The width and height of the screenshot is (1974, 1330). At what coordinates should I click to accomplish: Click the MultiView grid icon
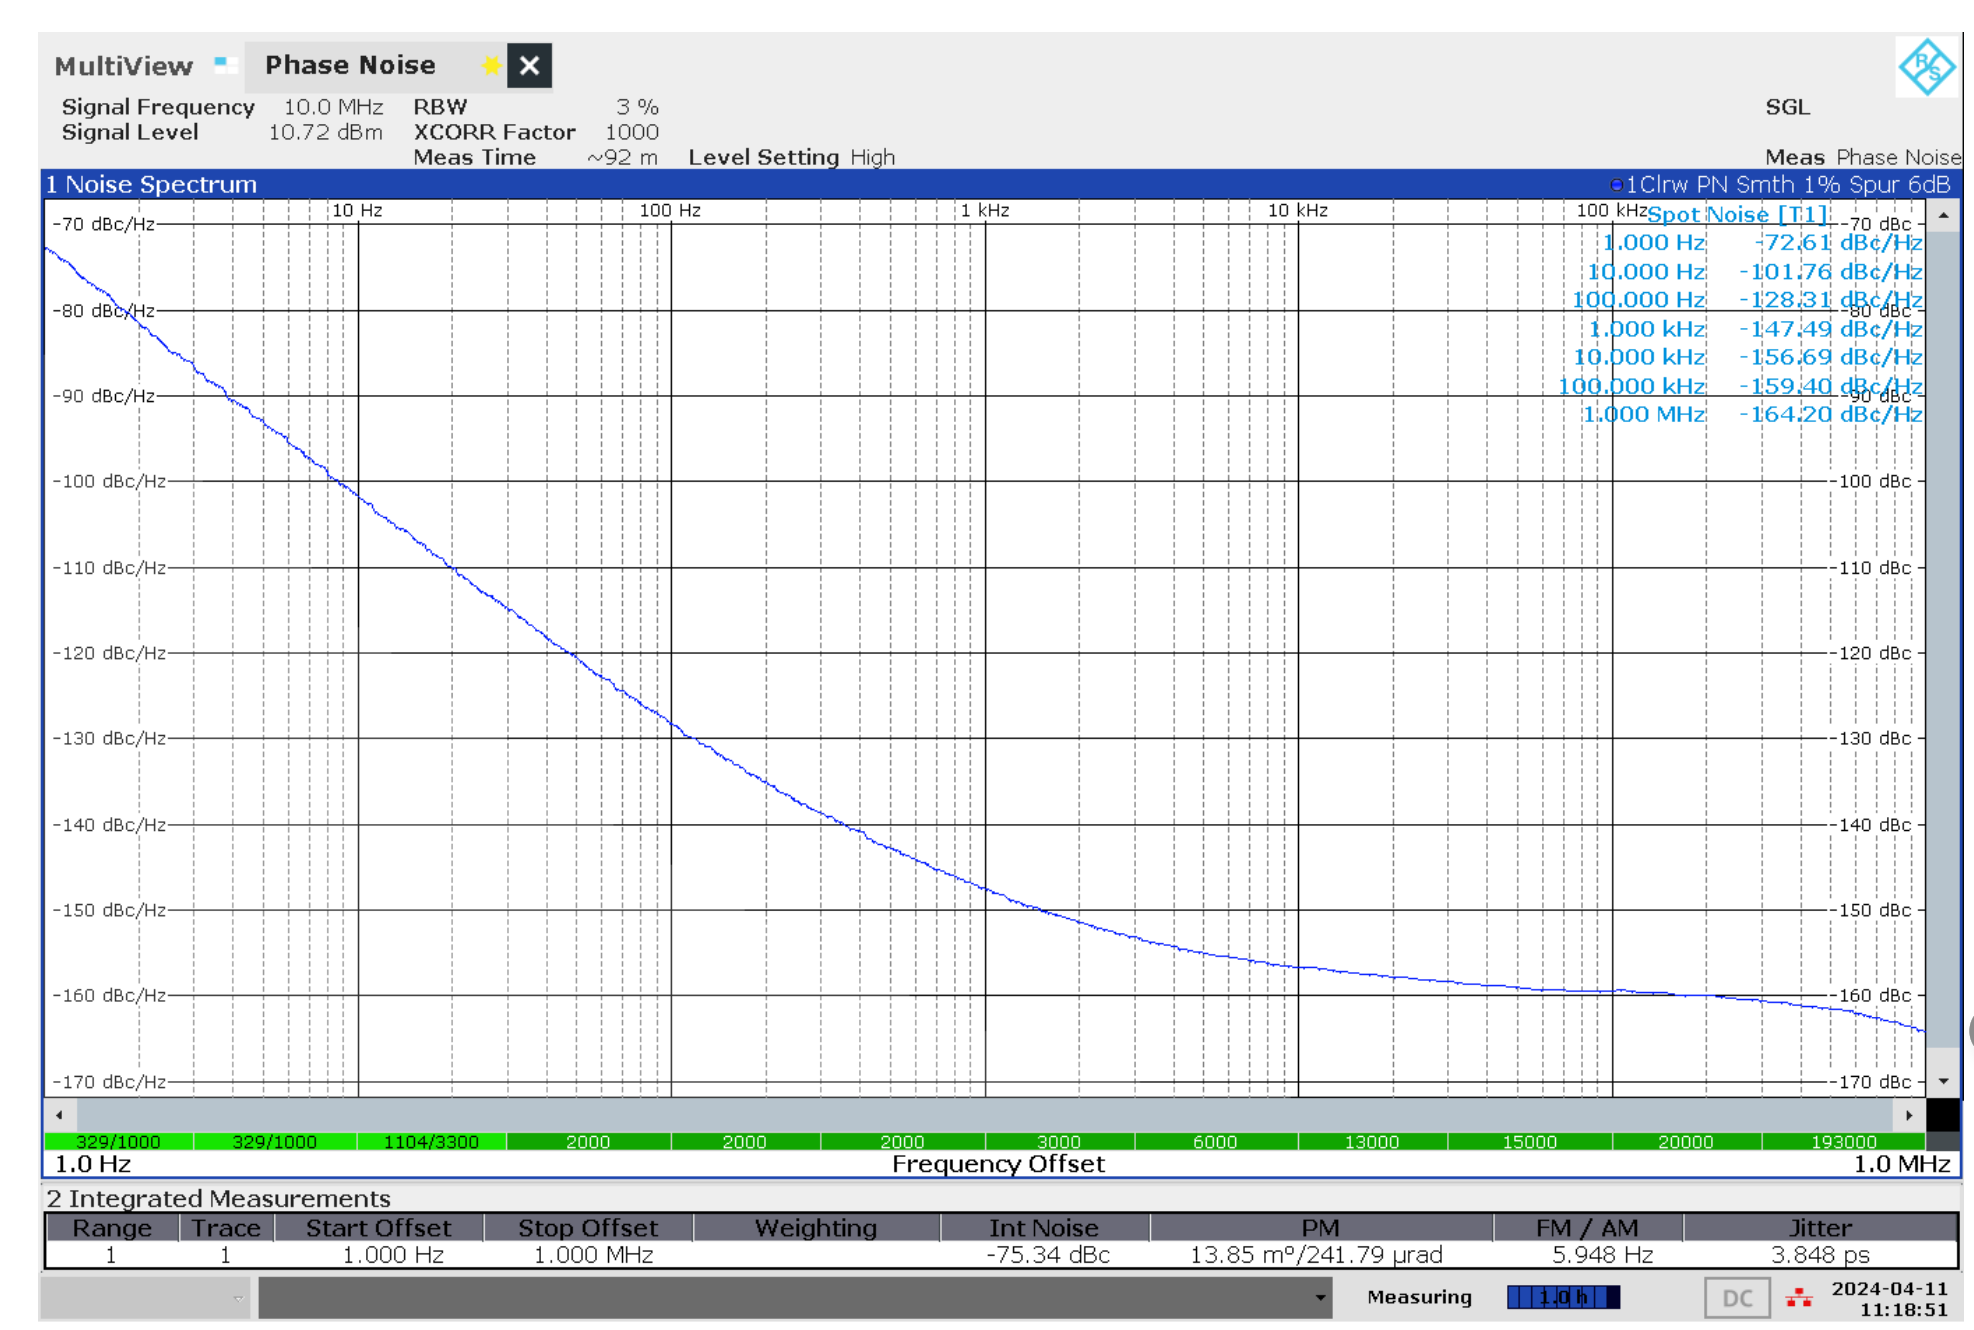click(x=225, y=65)
